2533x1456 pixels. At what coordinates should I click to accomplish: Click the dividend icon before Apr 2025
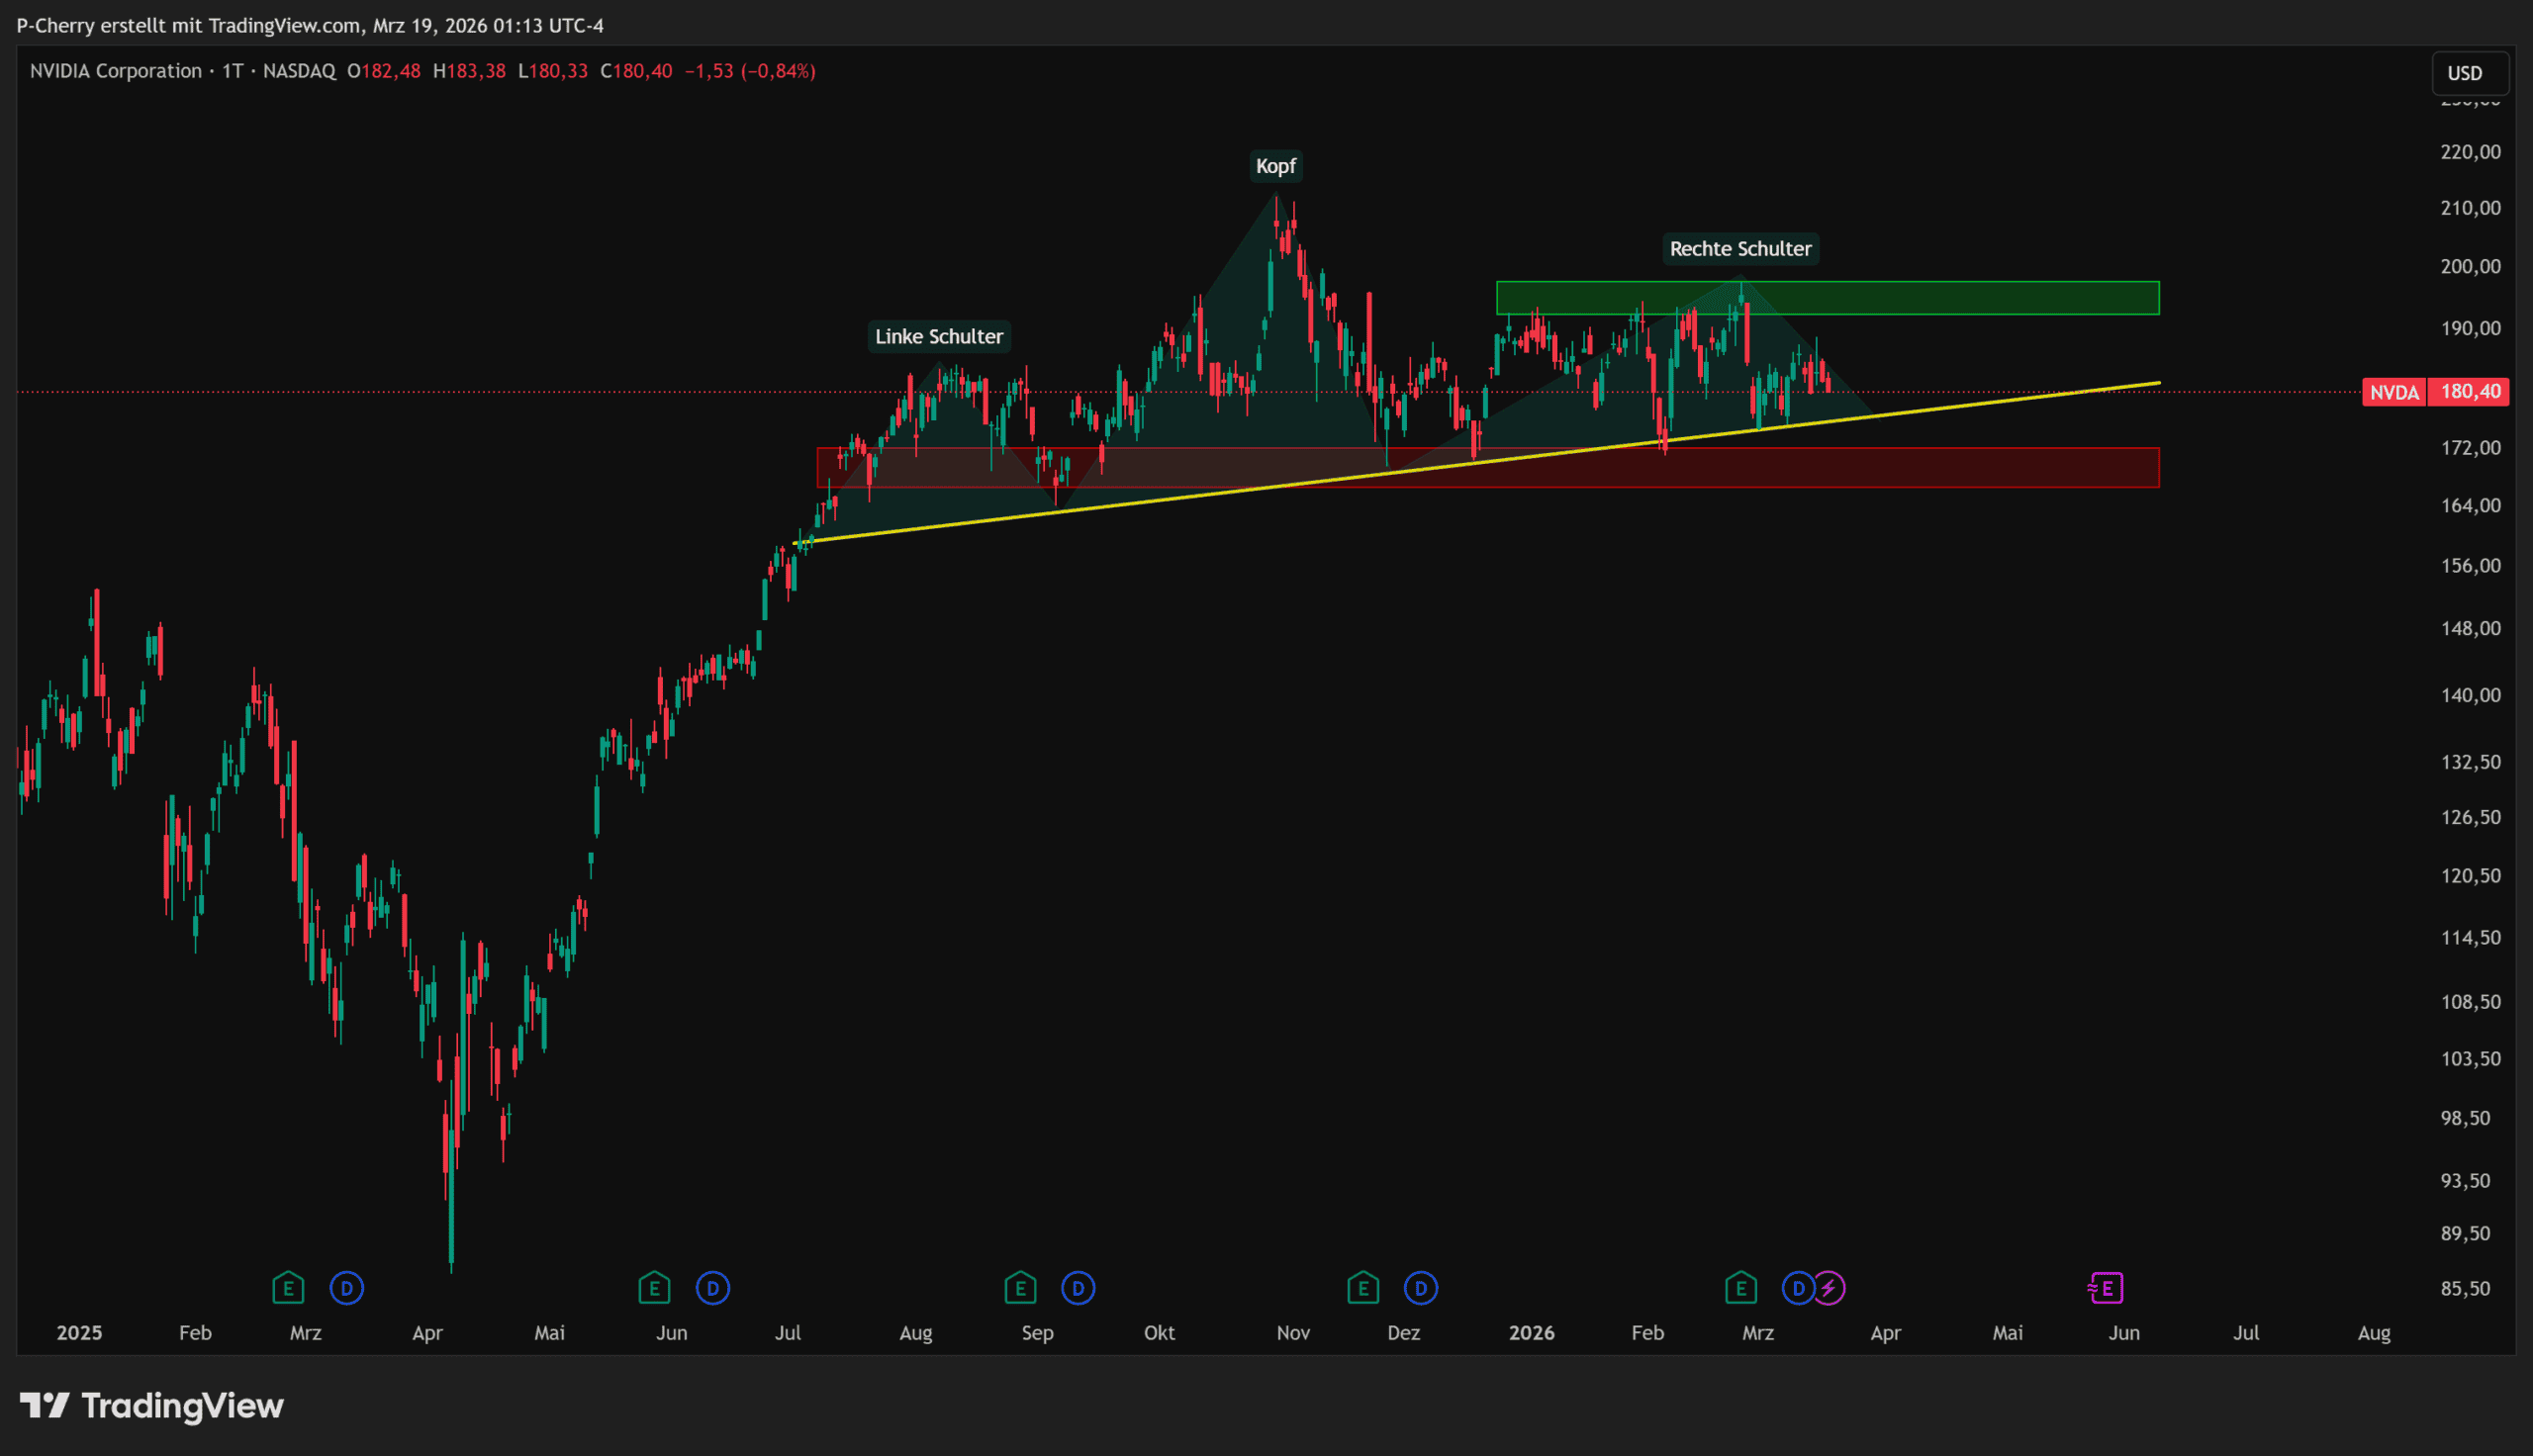click(x=347, y=1288)
